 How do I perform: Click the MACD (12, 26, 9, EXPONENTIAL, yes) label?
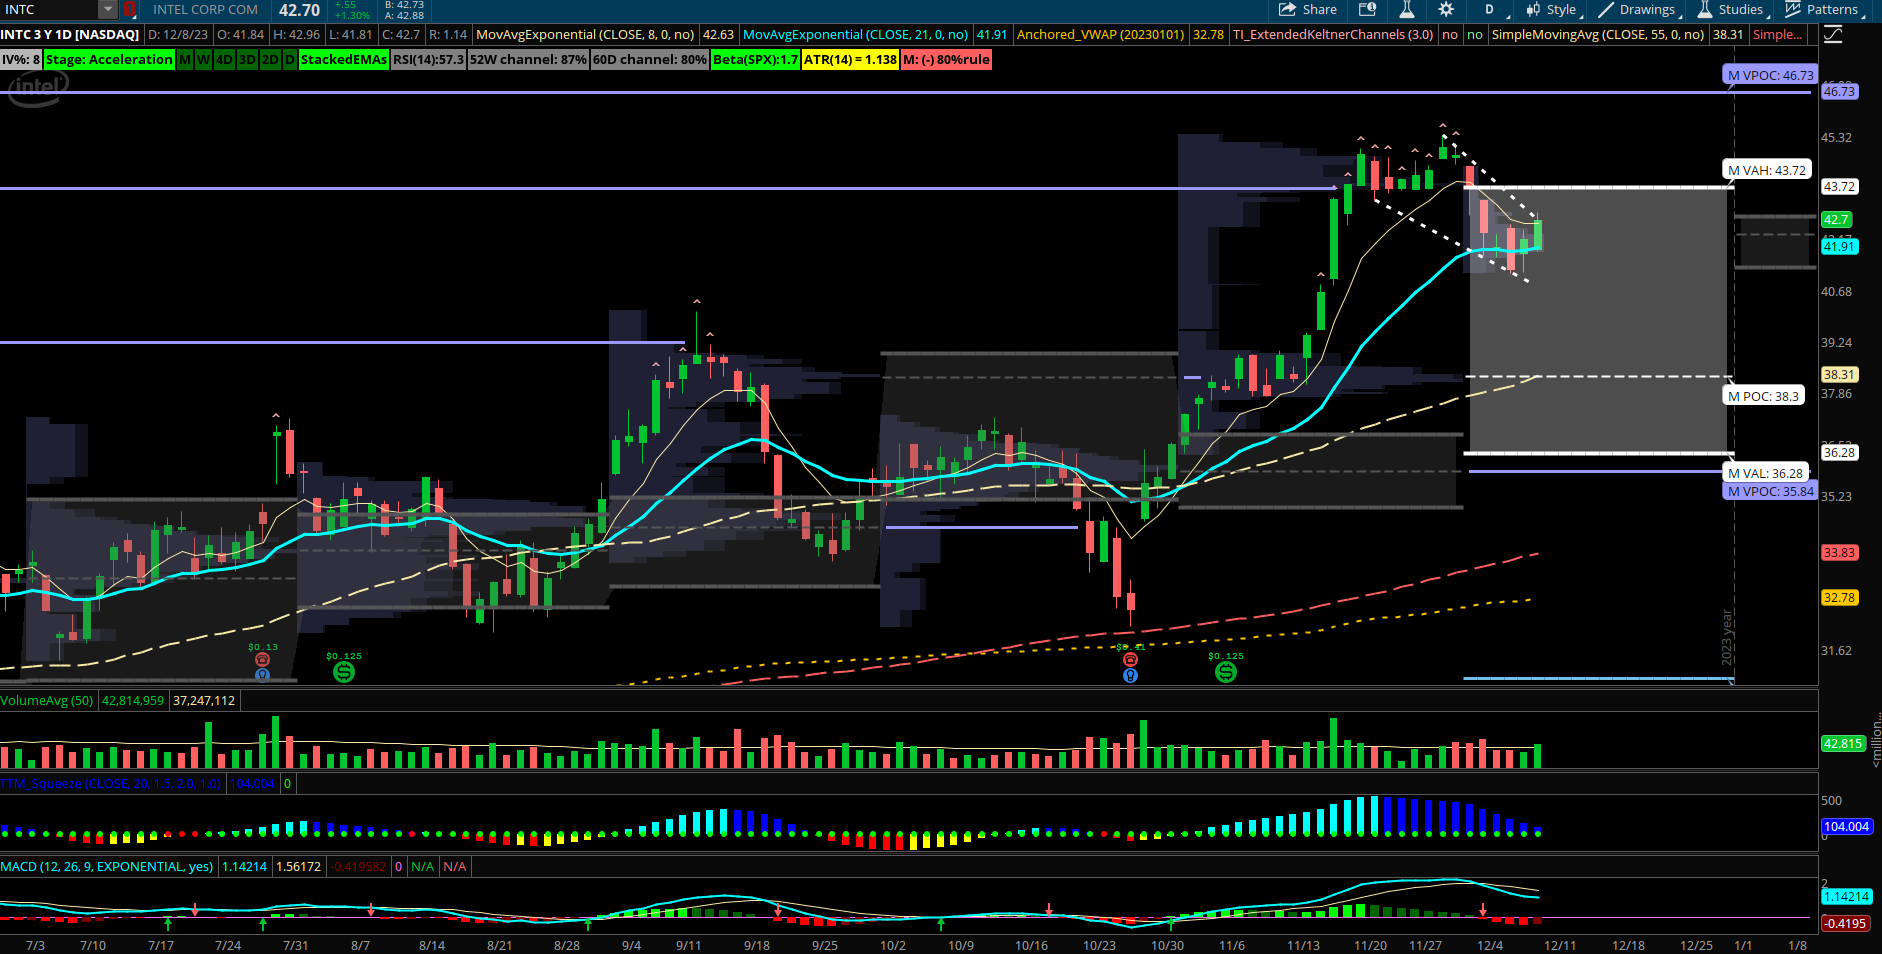(107, 866)
